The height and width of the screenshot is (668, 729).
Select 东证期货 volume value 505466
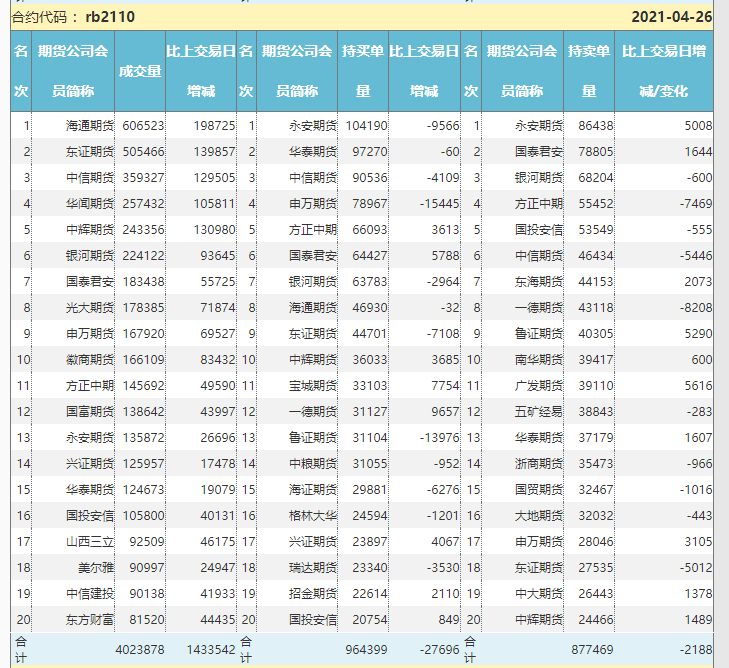click(143, 152)
